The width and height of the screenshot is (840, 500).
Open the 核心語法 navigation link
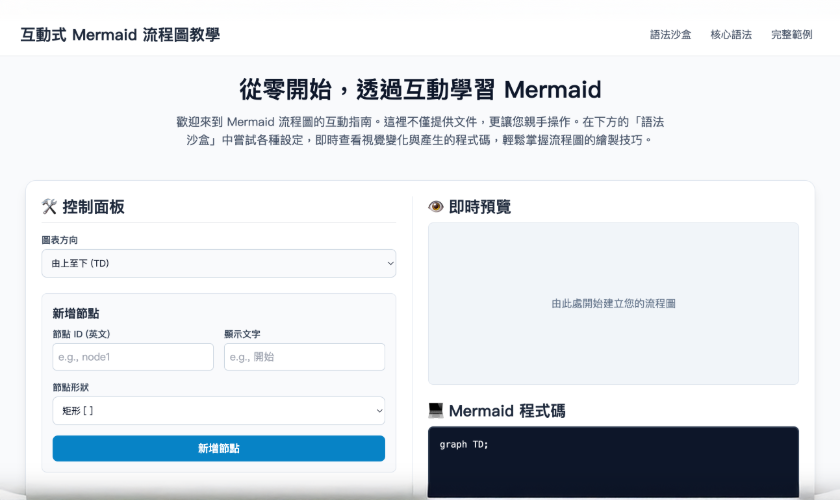(731, 35)
